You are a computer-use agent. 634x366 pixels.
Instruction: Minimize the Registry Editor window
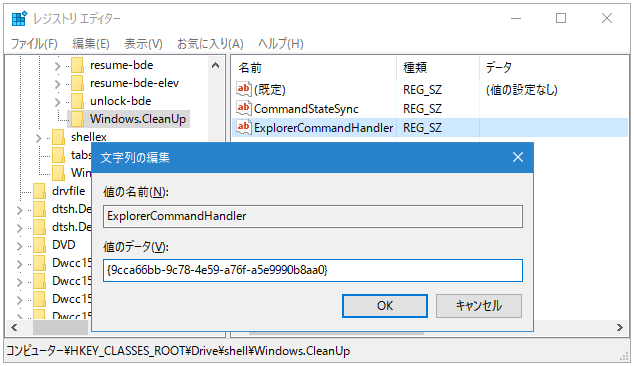click(x=516, y=18)
